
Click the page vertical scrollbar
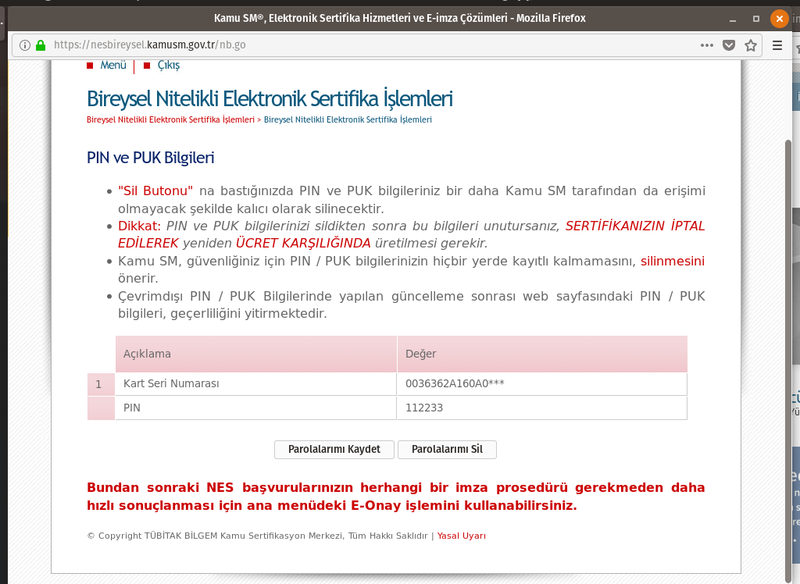pyautogui.click(x=788, y=300)
